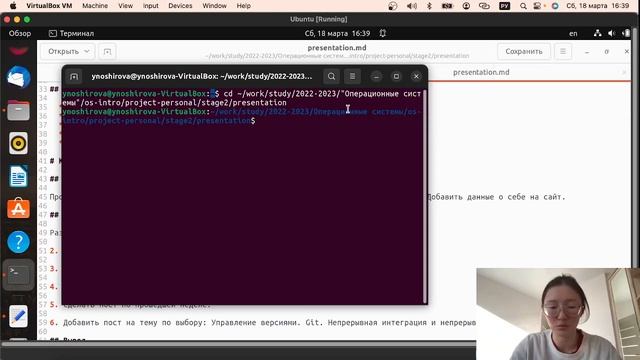This screenshot has width=640, height=360.
Task: Switch to the presentation.md tab
Action: [481, 72]
